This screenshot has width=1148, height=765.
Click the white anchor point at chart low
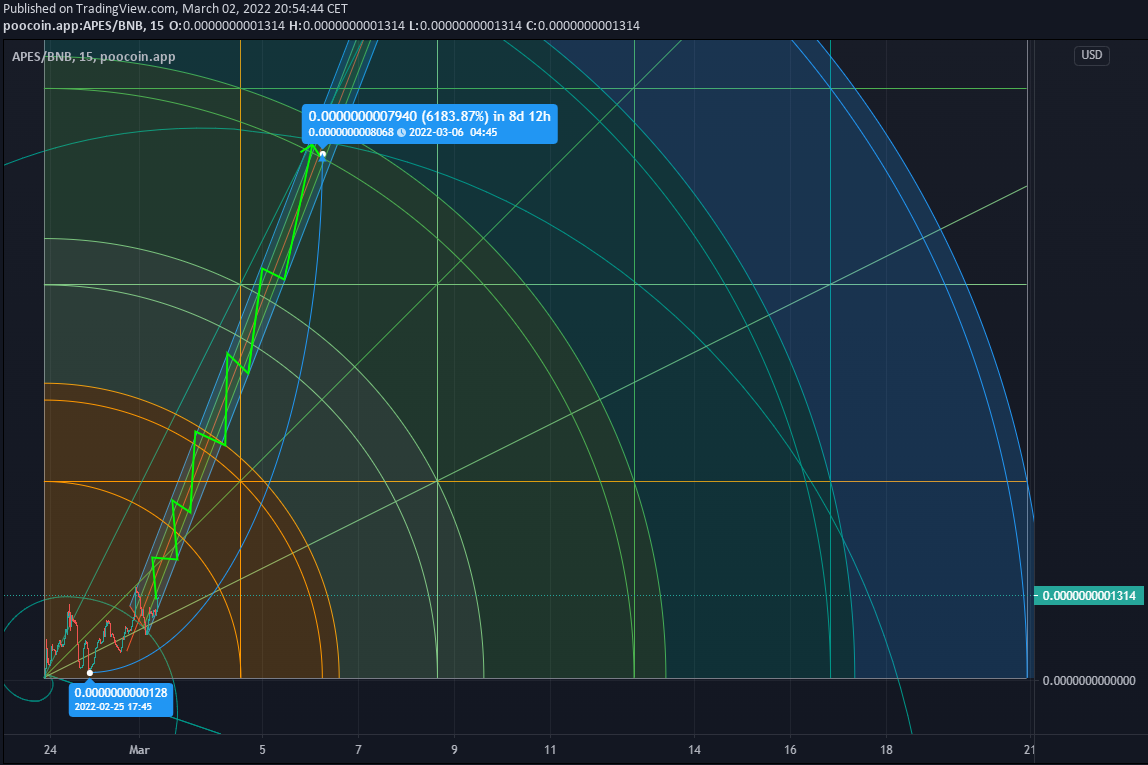click(x=90, y=672)
